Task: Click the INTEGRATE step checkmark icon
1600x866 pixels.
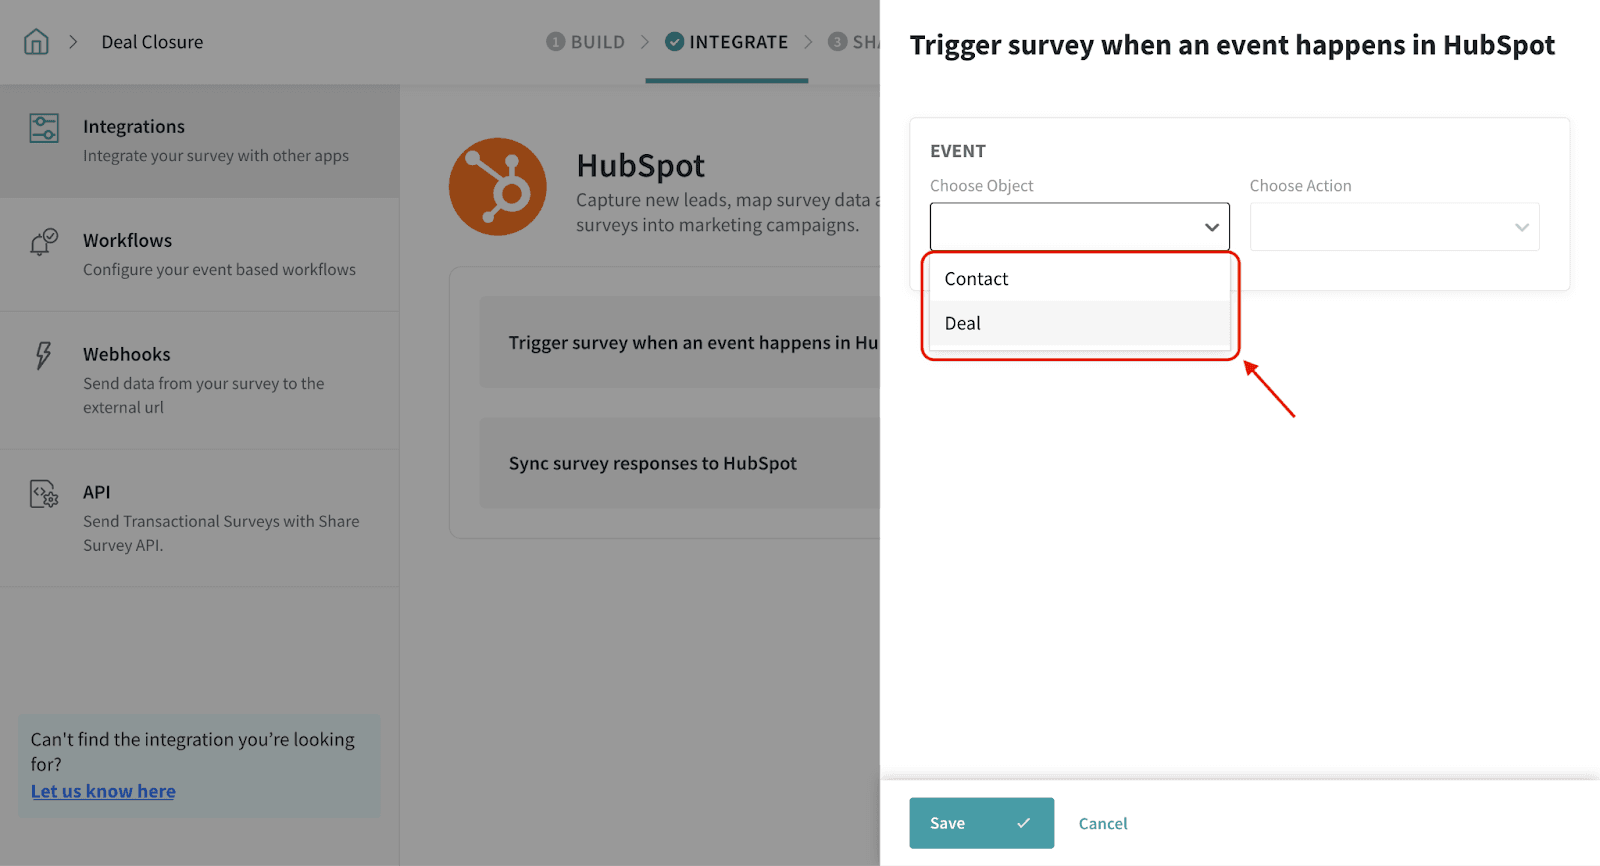Action: tap(675, 42)
